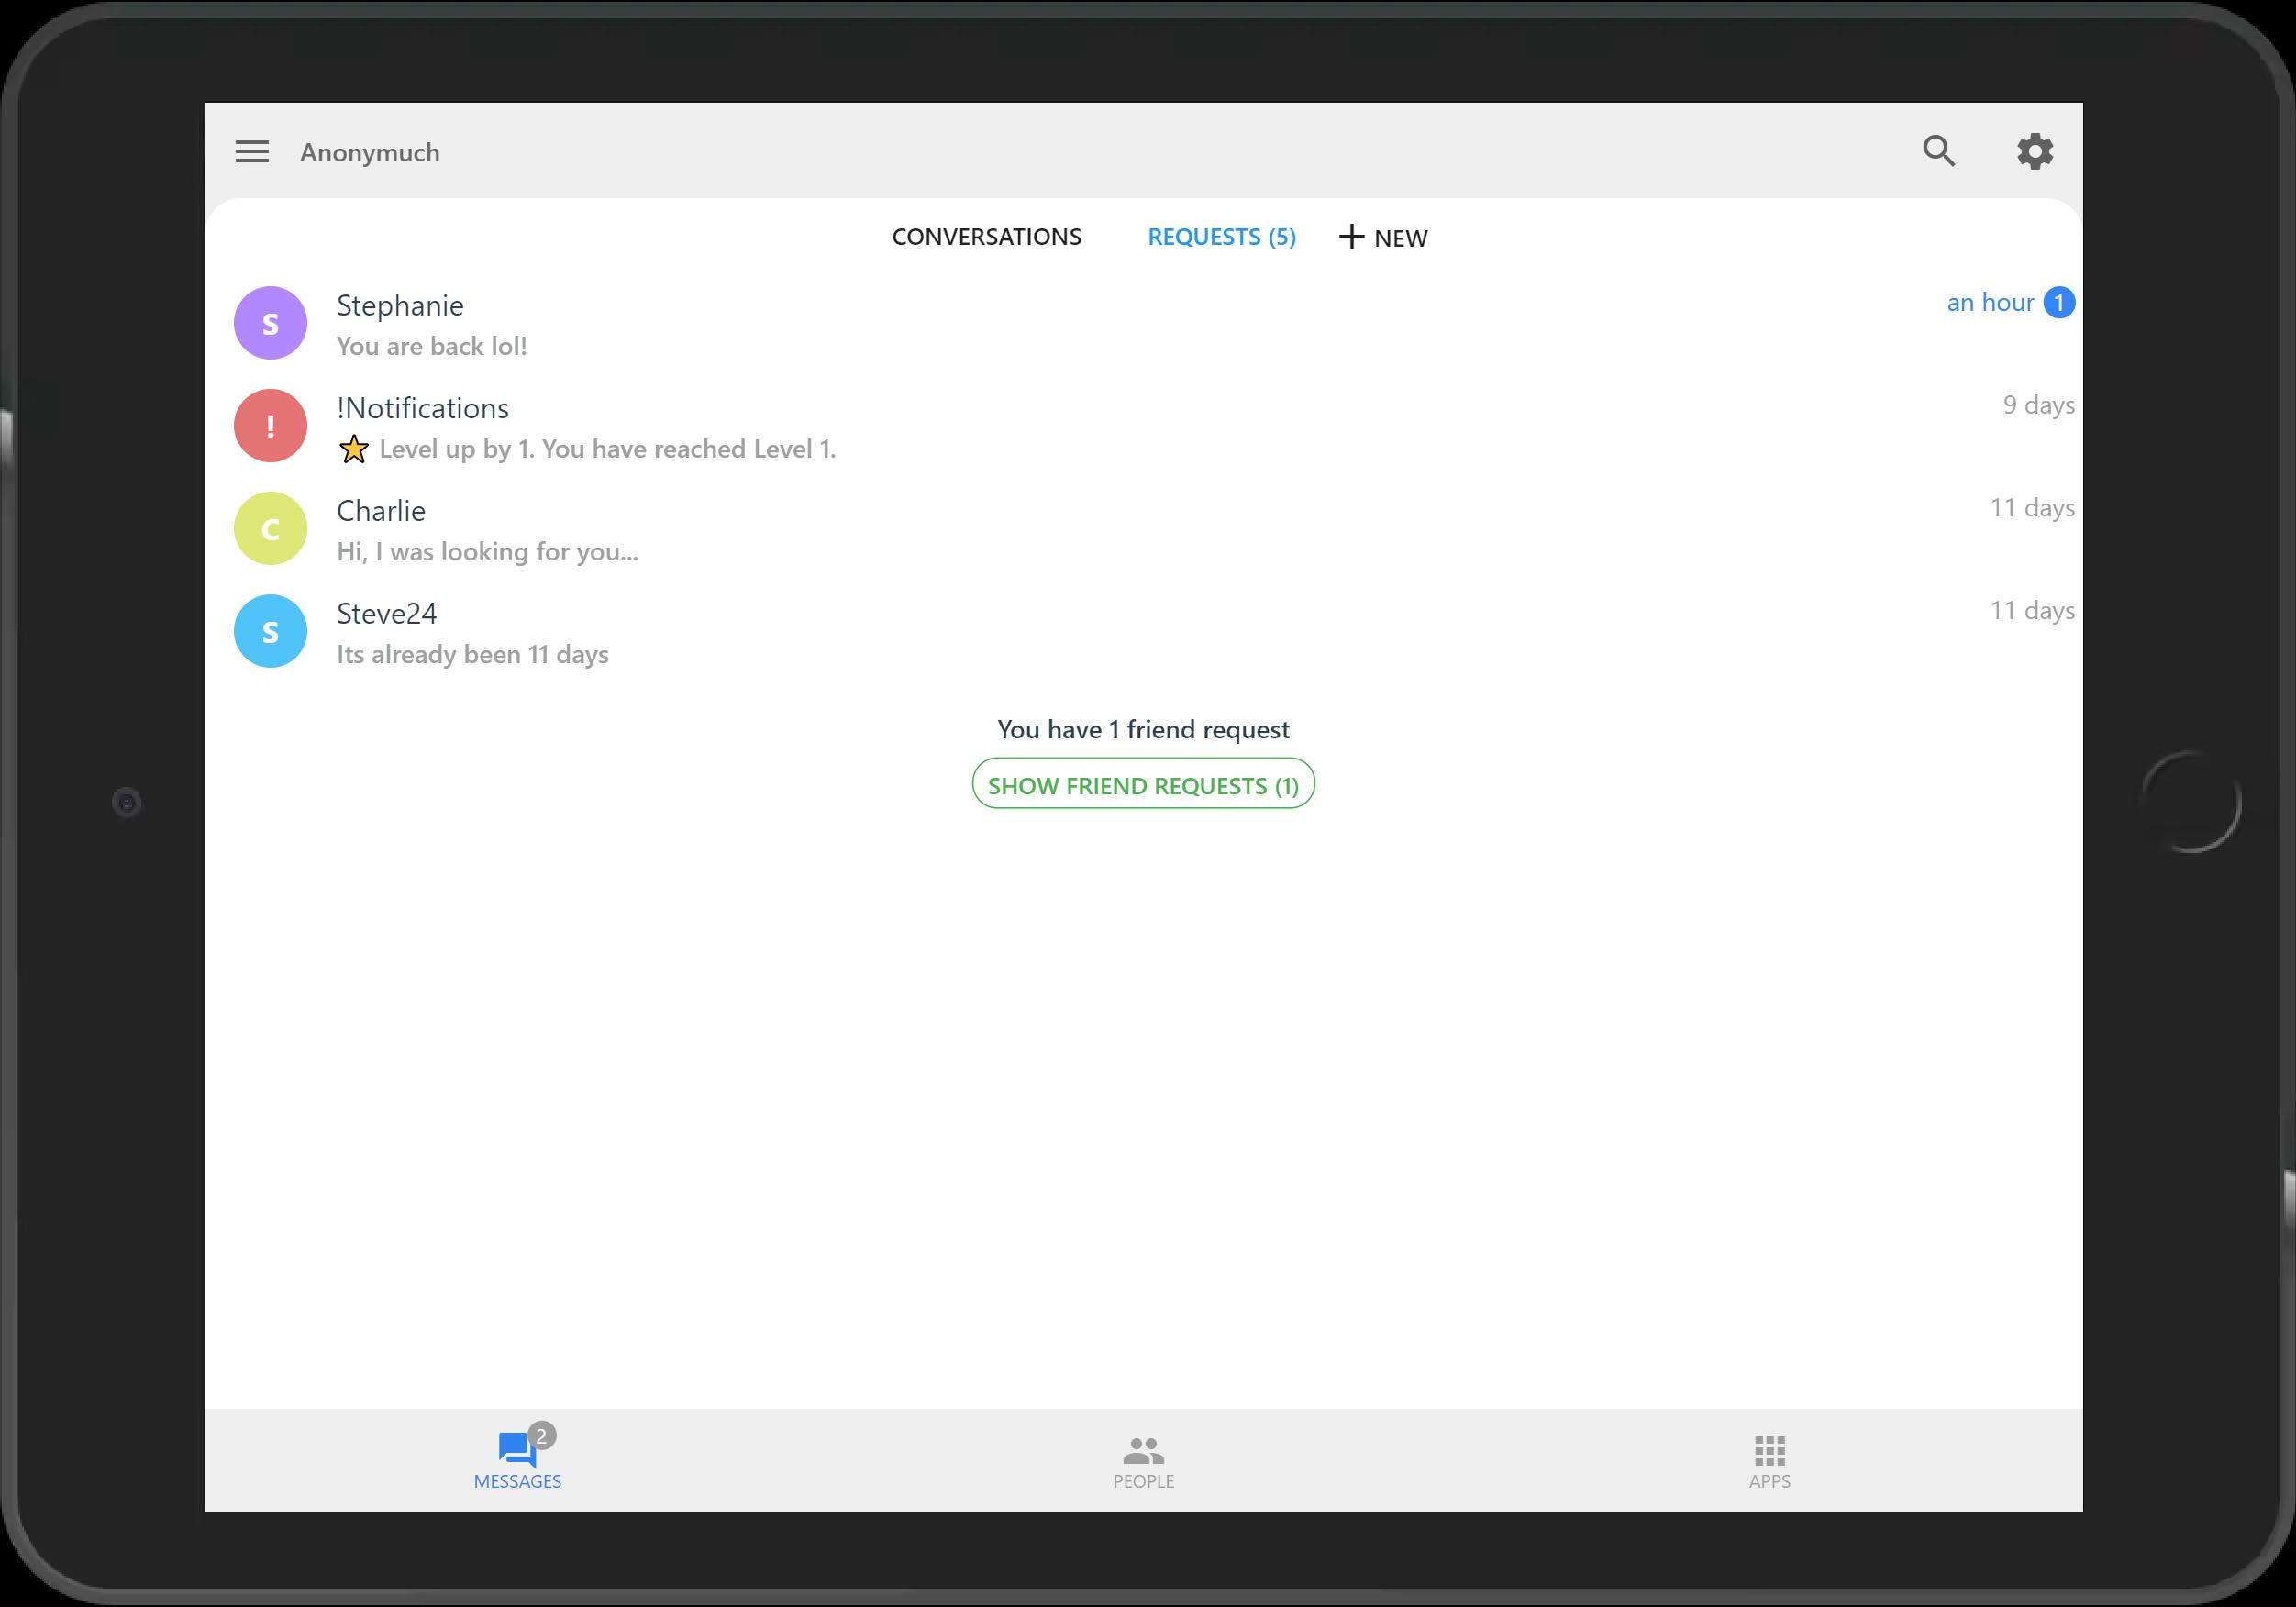This screenshot has height=1607, width=2296.
Task: Switch to the Requests (5) tab
Action: point(1221,237)
